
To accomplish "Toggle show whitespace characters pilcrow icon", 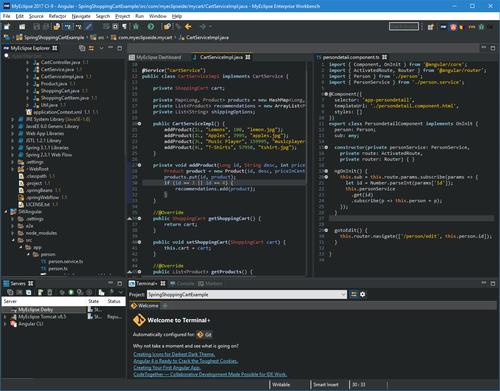I will 124,26.
